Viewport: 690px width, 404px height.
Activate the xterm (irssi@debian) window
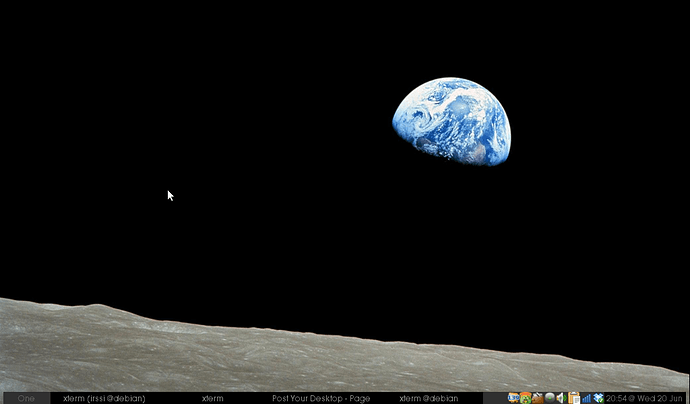(x=104, y=398)
